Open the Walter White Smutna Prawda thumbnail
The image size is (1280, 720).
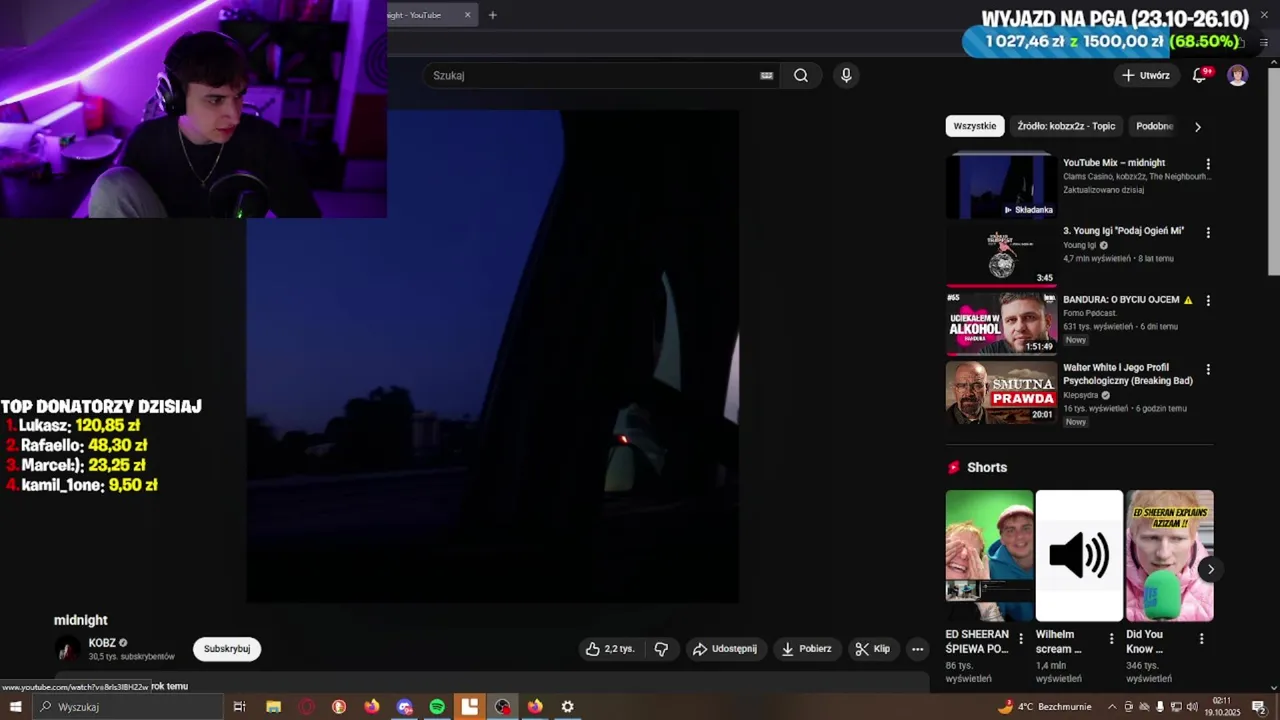pyautogui.click(x=1001, y=392)
